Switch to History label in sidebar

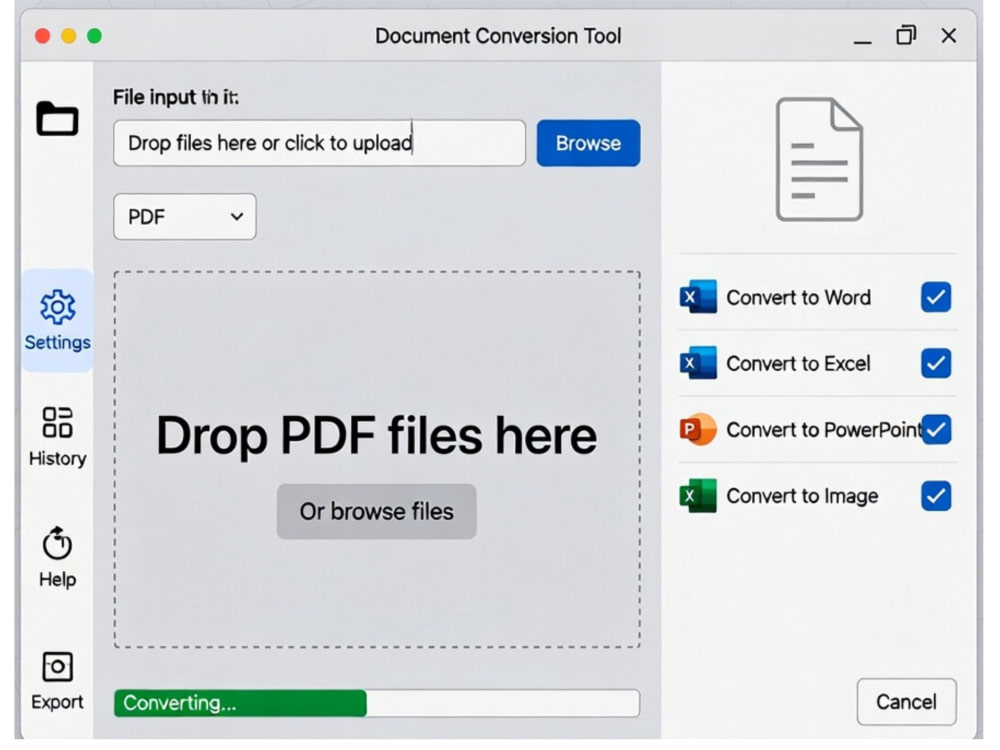click(57, 459)
